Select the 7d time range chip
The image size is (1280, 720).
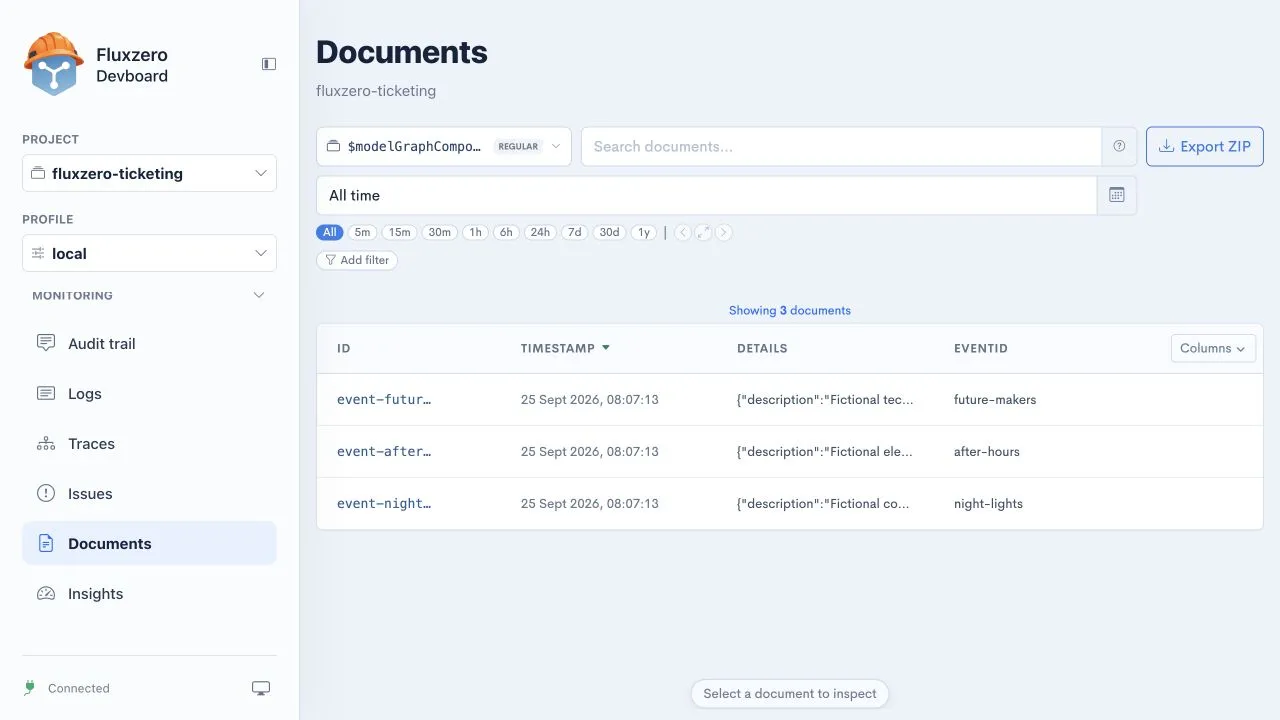point(574,232)
